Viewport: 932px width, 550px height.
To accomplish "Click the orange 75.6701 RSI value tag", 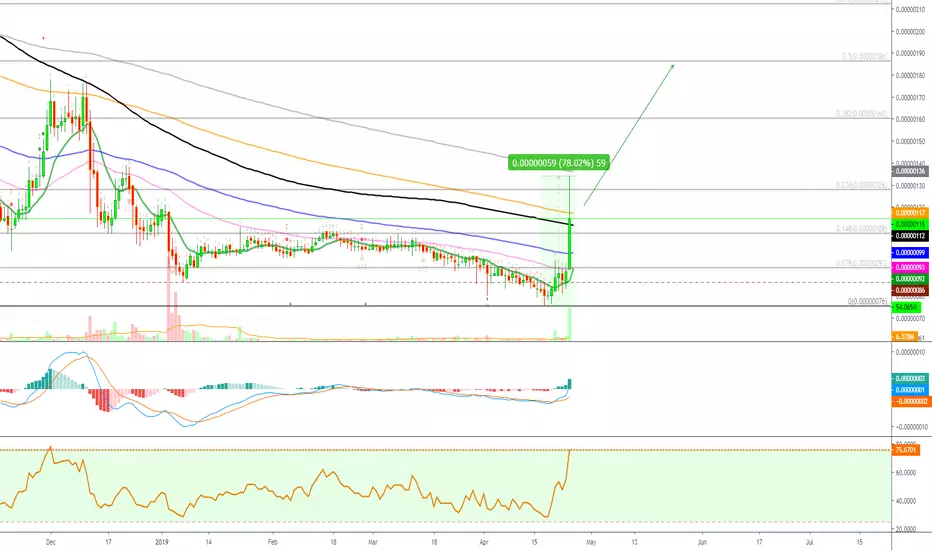I will click(906, 450).
